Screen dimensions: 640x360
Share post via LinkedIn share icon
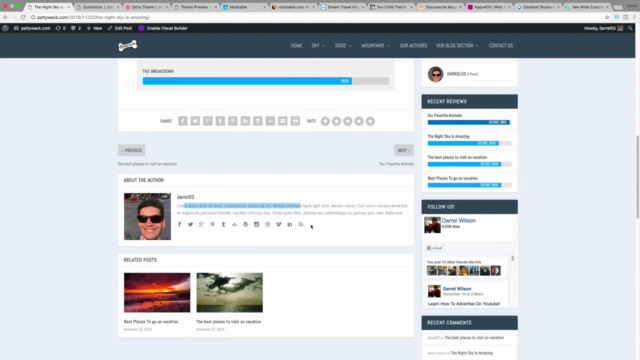click(x=245, y=121)
